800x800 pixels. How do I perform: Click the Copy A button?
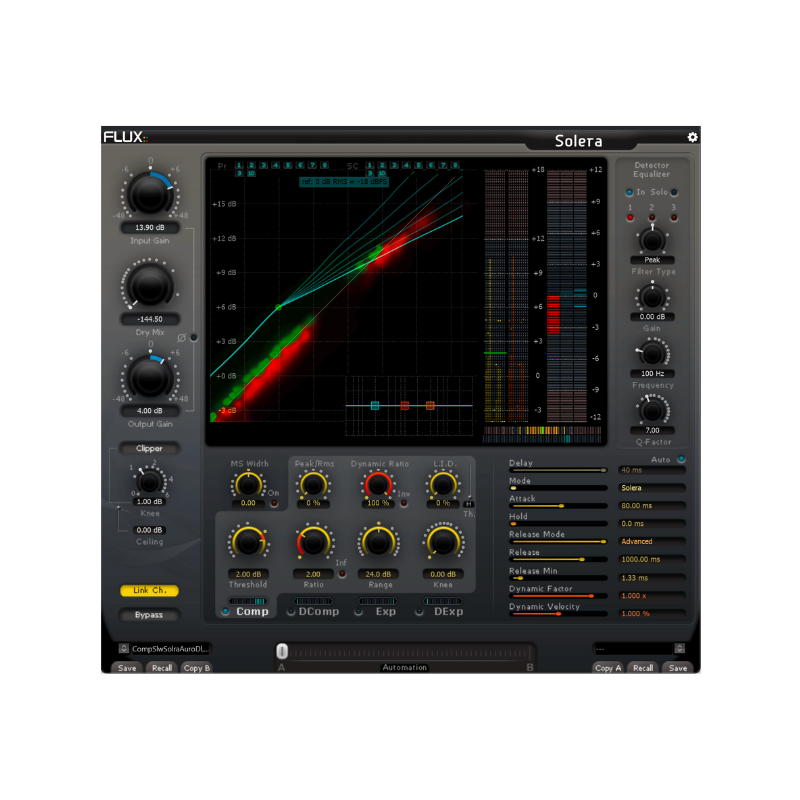pos(608,668)
